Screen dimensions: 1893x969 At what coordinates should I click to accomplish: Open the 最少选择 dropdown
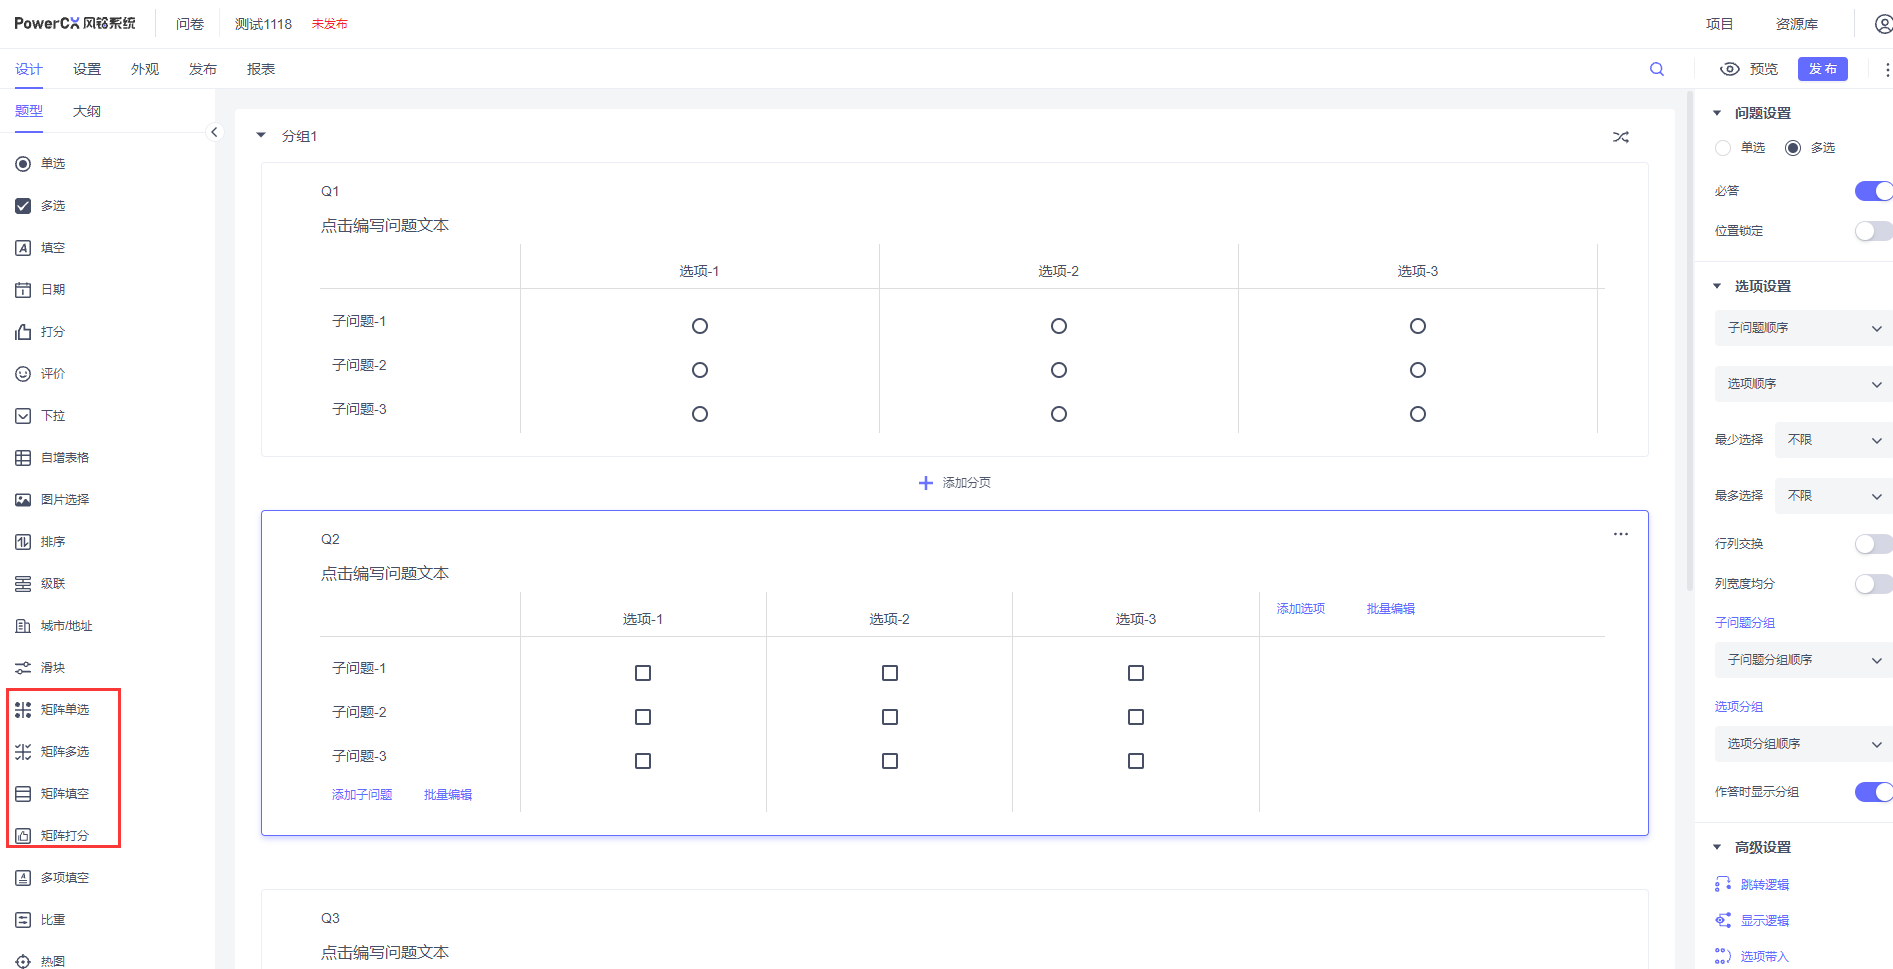tap(1833, 440)
